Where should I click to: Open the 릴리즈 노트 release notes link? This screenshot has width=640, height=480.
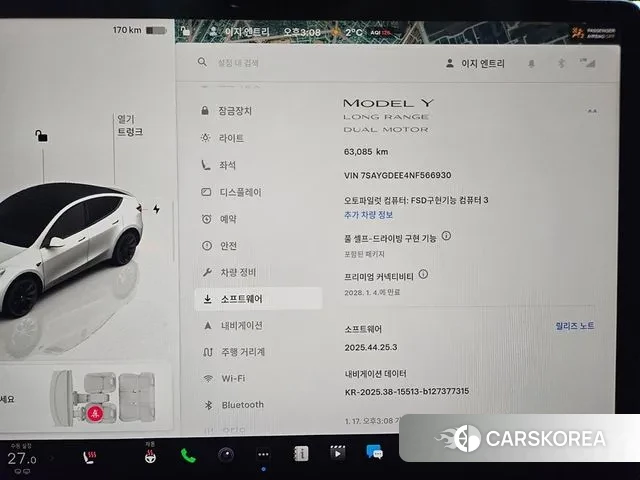pyautogui.click(x=575, y=326)
